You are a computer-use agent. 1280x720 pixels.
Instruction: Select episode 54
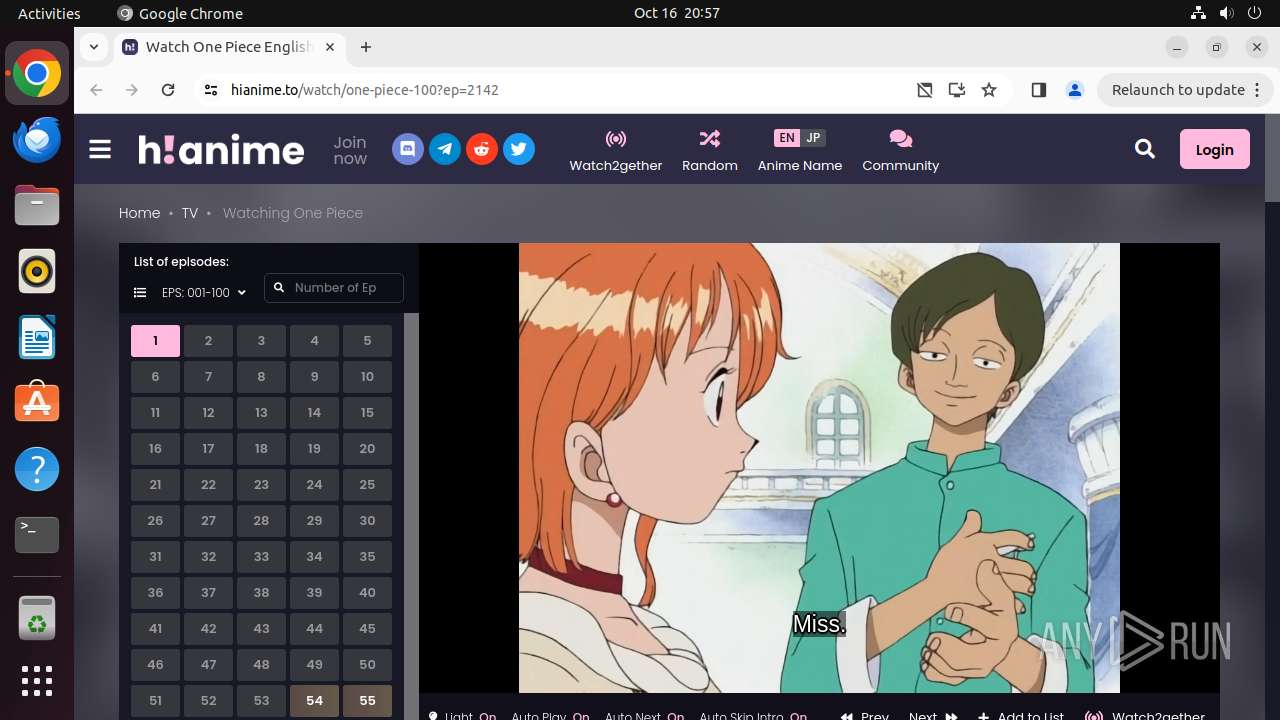[x=314, y=701]
